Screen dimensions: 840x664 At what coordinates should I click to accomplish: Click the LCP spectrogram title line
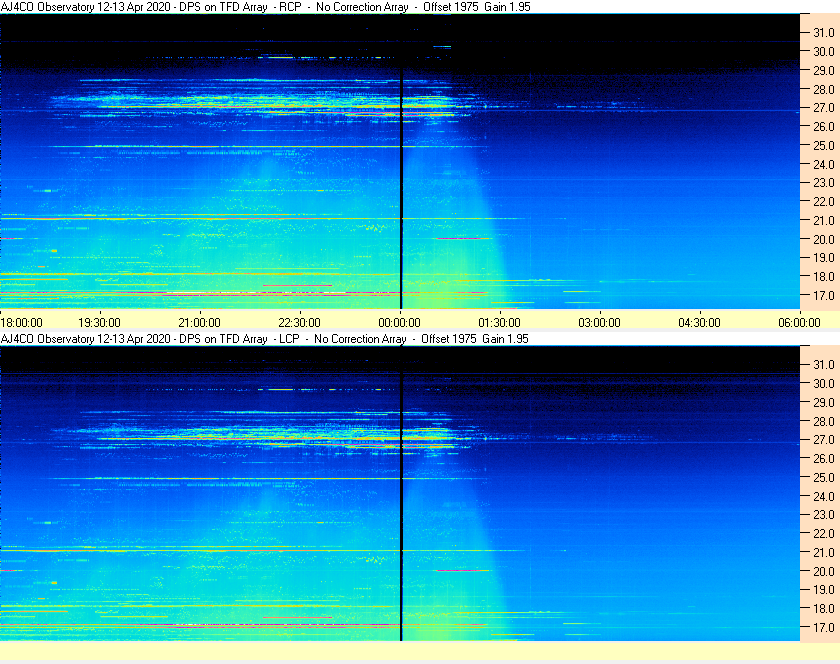(x=265, y=339)
